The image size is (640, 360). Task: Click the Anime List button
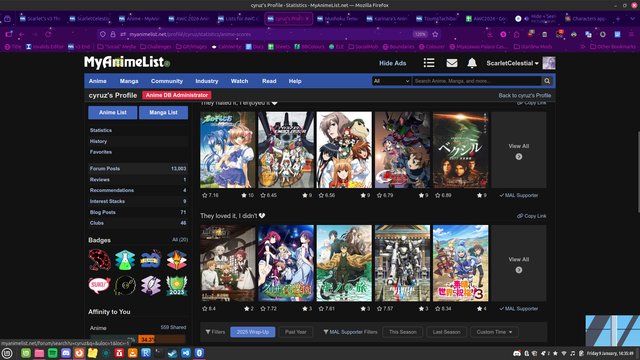(x=113, y=112)
